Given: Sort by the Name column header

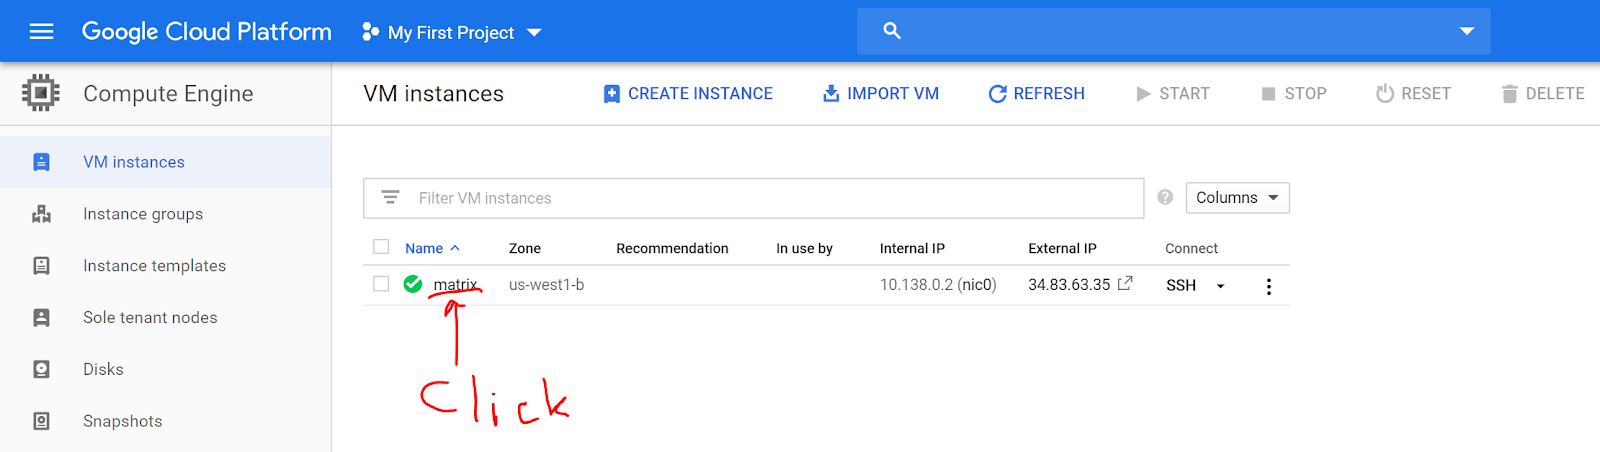Looking at the screenshot, I should point(424,248).
